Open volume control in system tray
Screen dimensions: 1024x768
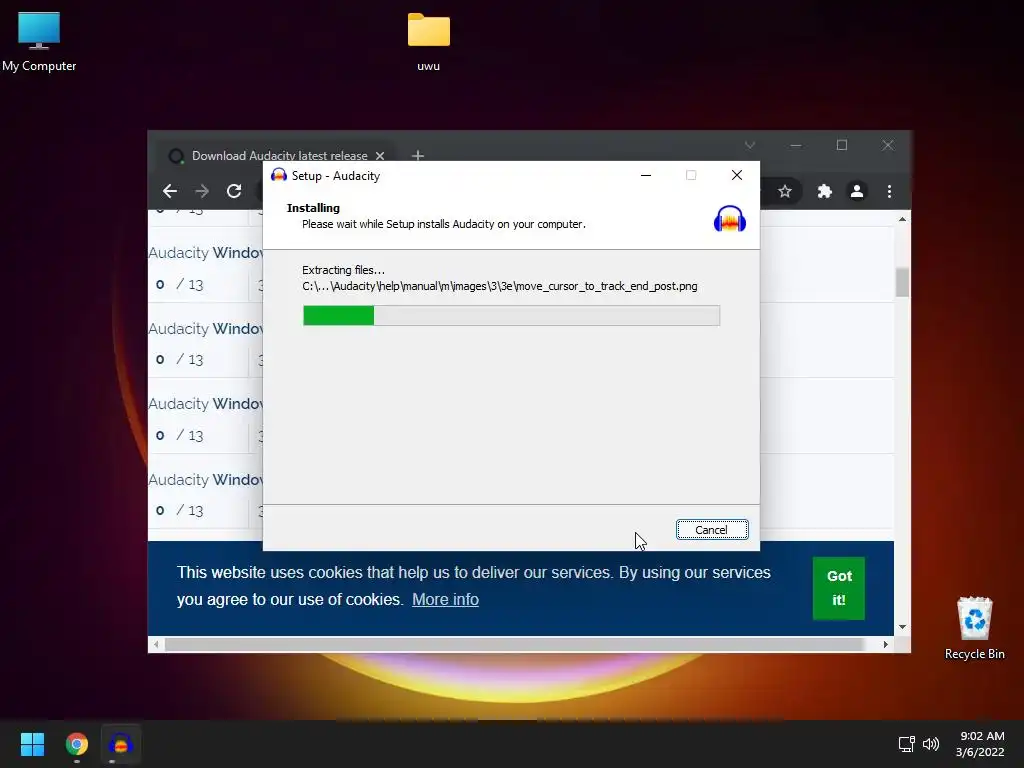click(931, 744)
